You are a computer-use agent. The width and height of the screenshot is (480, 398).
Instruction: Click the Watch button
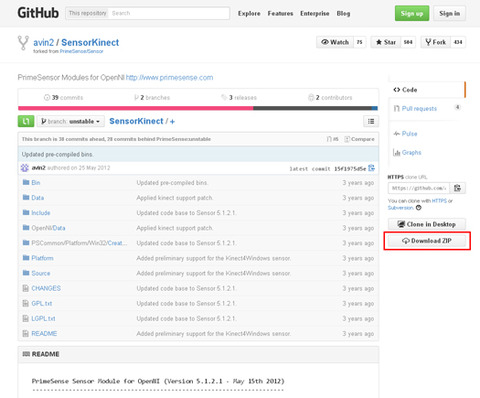coord(335,42)
